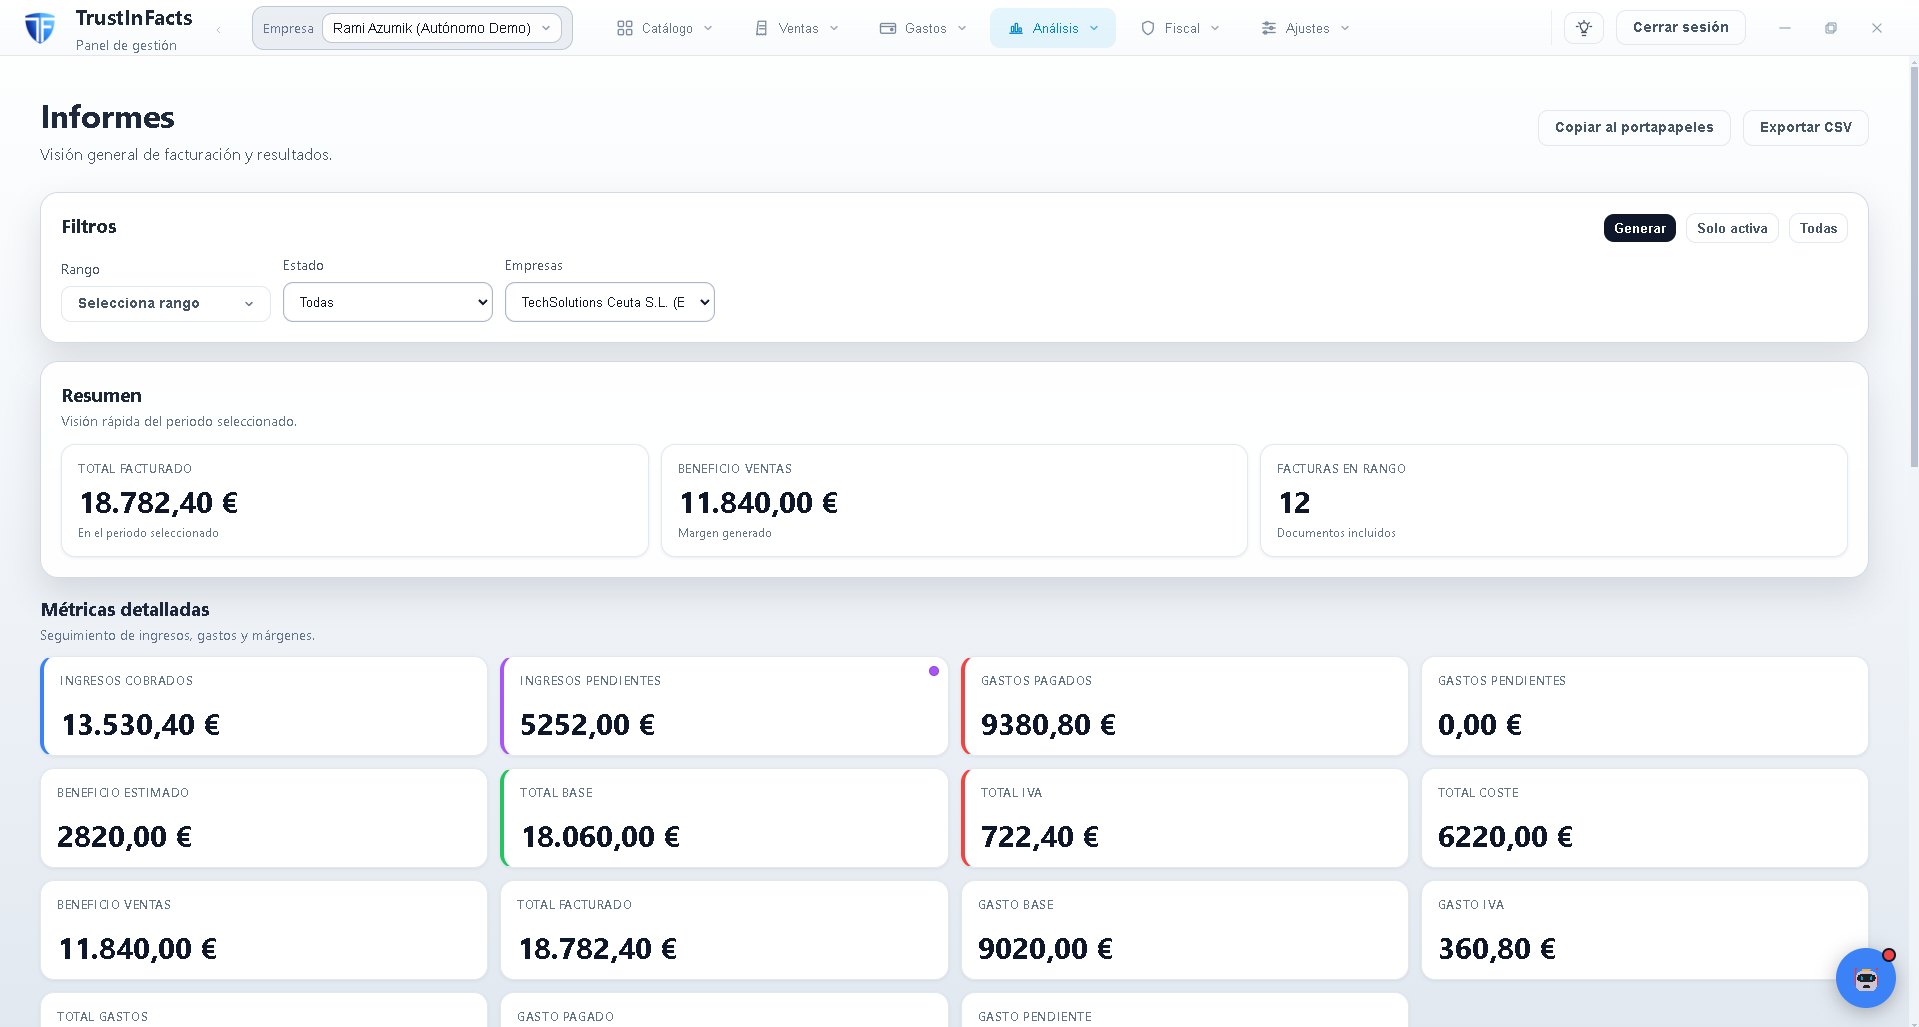Screen dimensions: 1919x1027
Task: Click 18.782,40 € under Métricas detalladas
Action: 598,949
